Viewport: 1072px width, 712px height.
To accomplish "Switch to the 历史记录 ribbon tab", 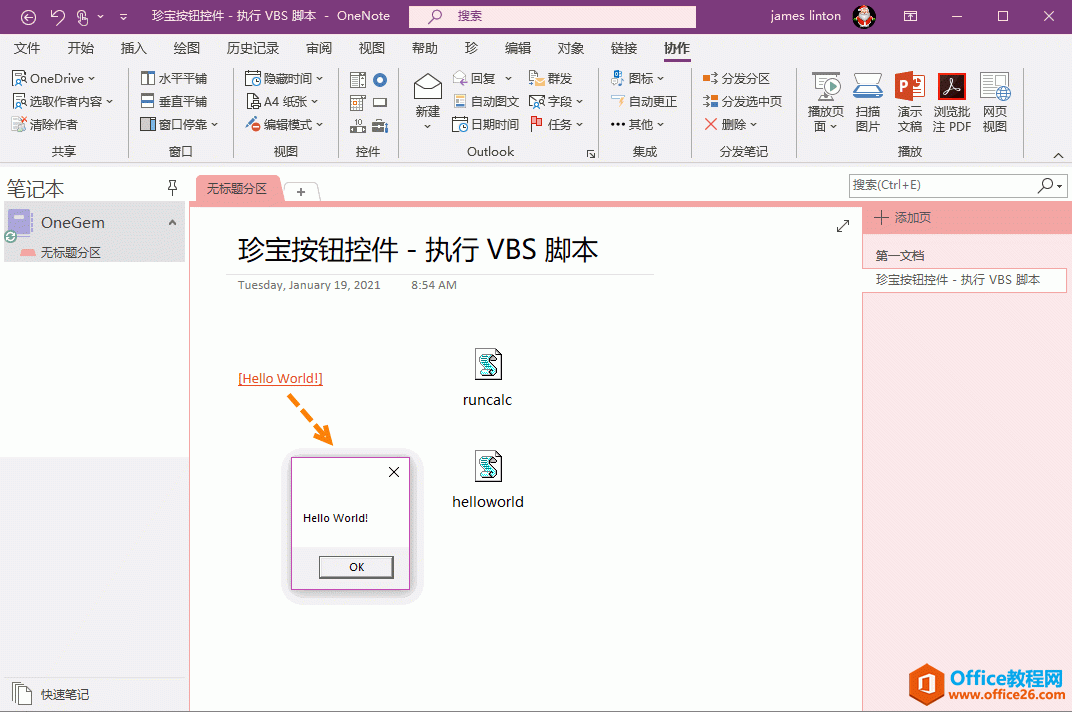I will (x=253, y=48).
